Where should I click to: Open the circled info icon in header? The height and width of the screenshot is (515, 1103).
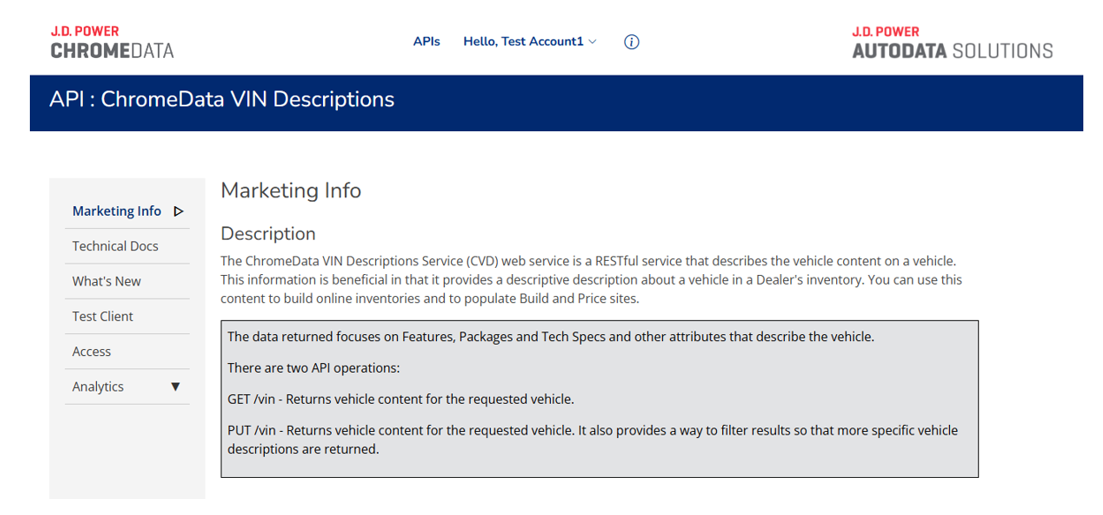[631, 42]
